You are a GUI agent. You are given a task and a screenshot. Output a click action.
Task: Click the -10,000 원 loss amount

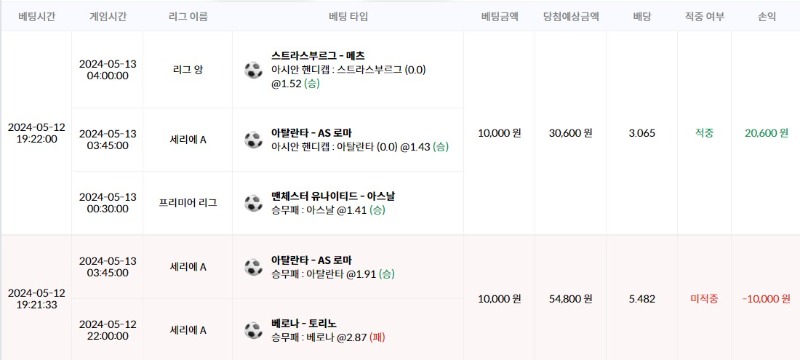click(x=766, y=299)
